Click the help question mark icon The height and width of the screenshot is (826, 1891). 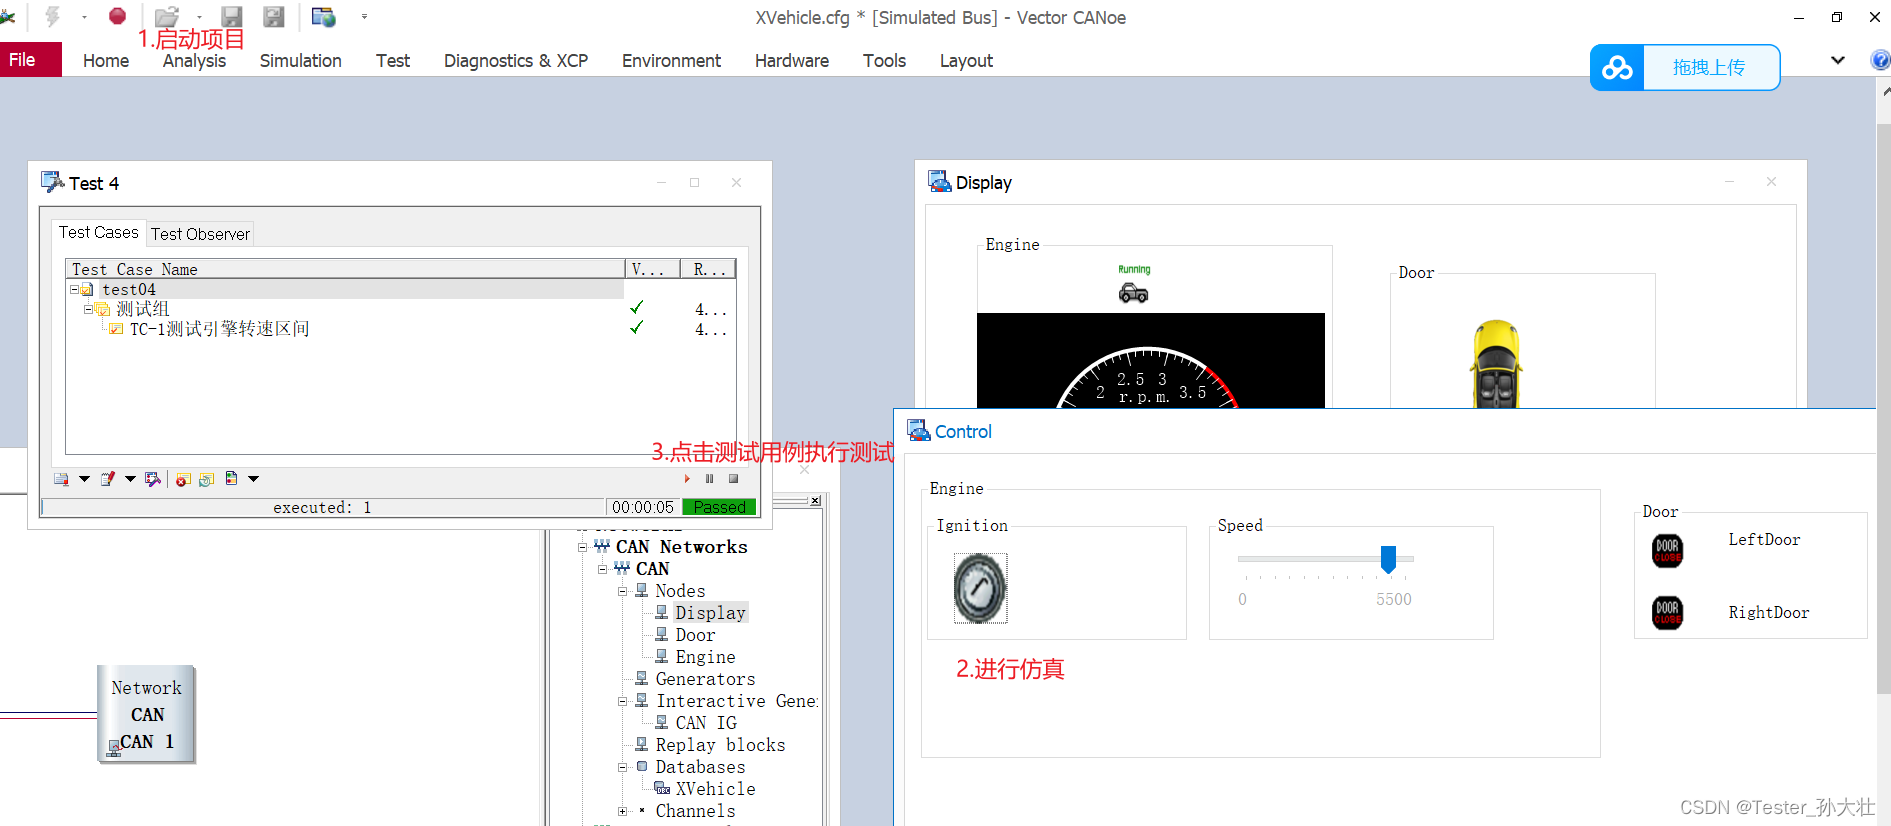[x=1880, y=60]
